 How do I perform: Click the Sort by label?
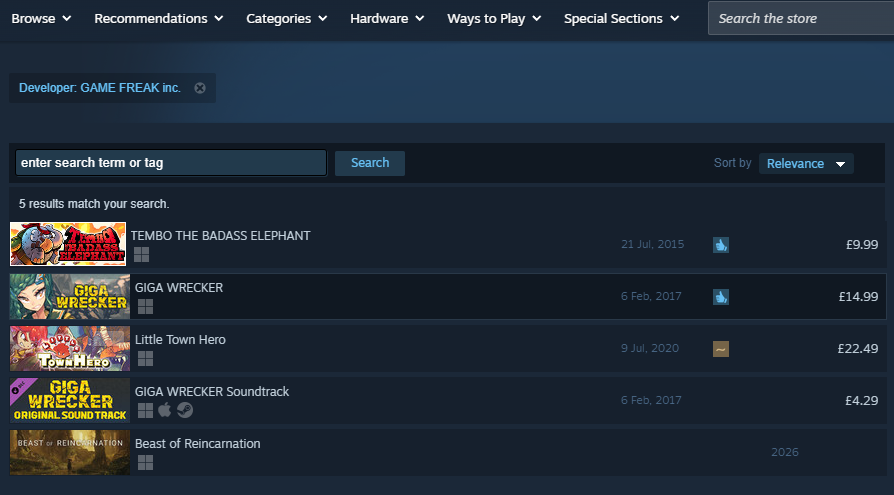tap(733, 163)
